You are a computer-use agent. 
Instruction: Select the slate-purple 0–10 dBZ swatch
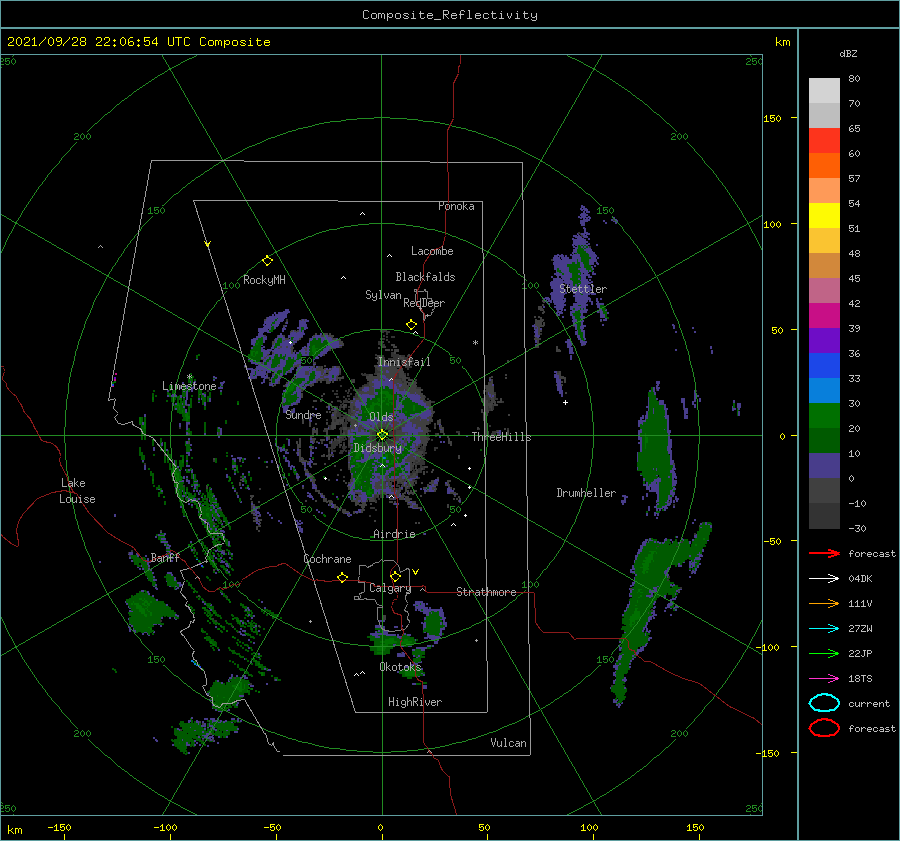click(x=824, y=466)
